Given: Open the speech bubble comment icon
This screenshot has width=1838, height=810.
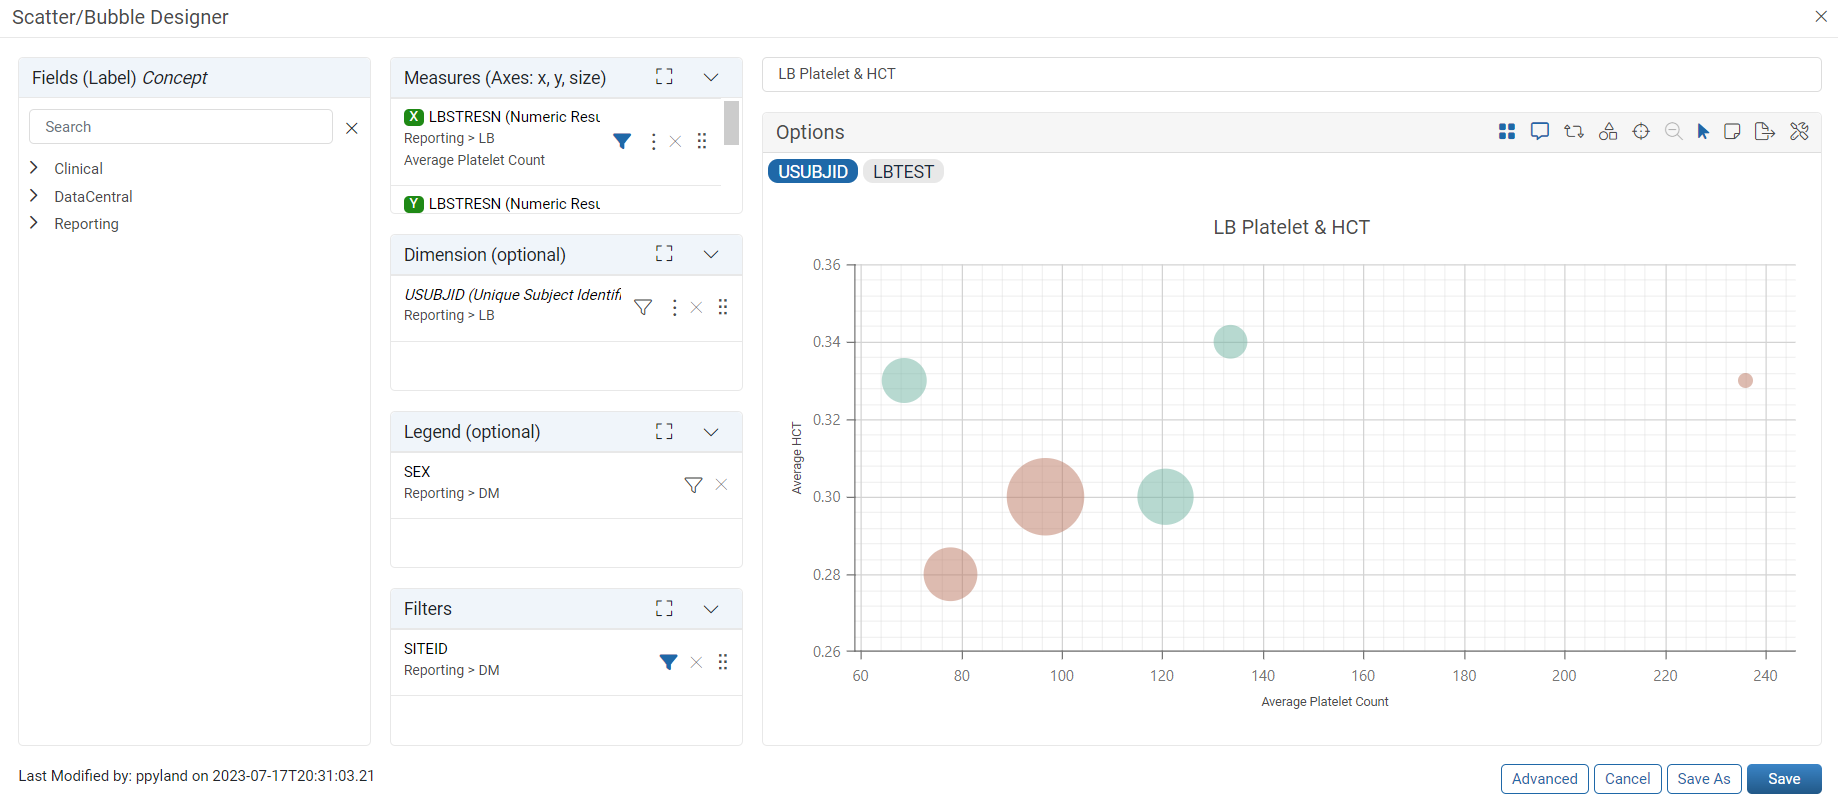Looking at the screenshot, I should (x=1540, y=132).
